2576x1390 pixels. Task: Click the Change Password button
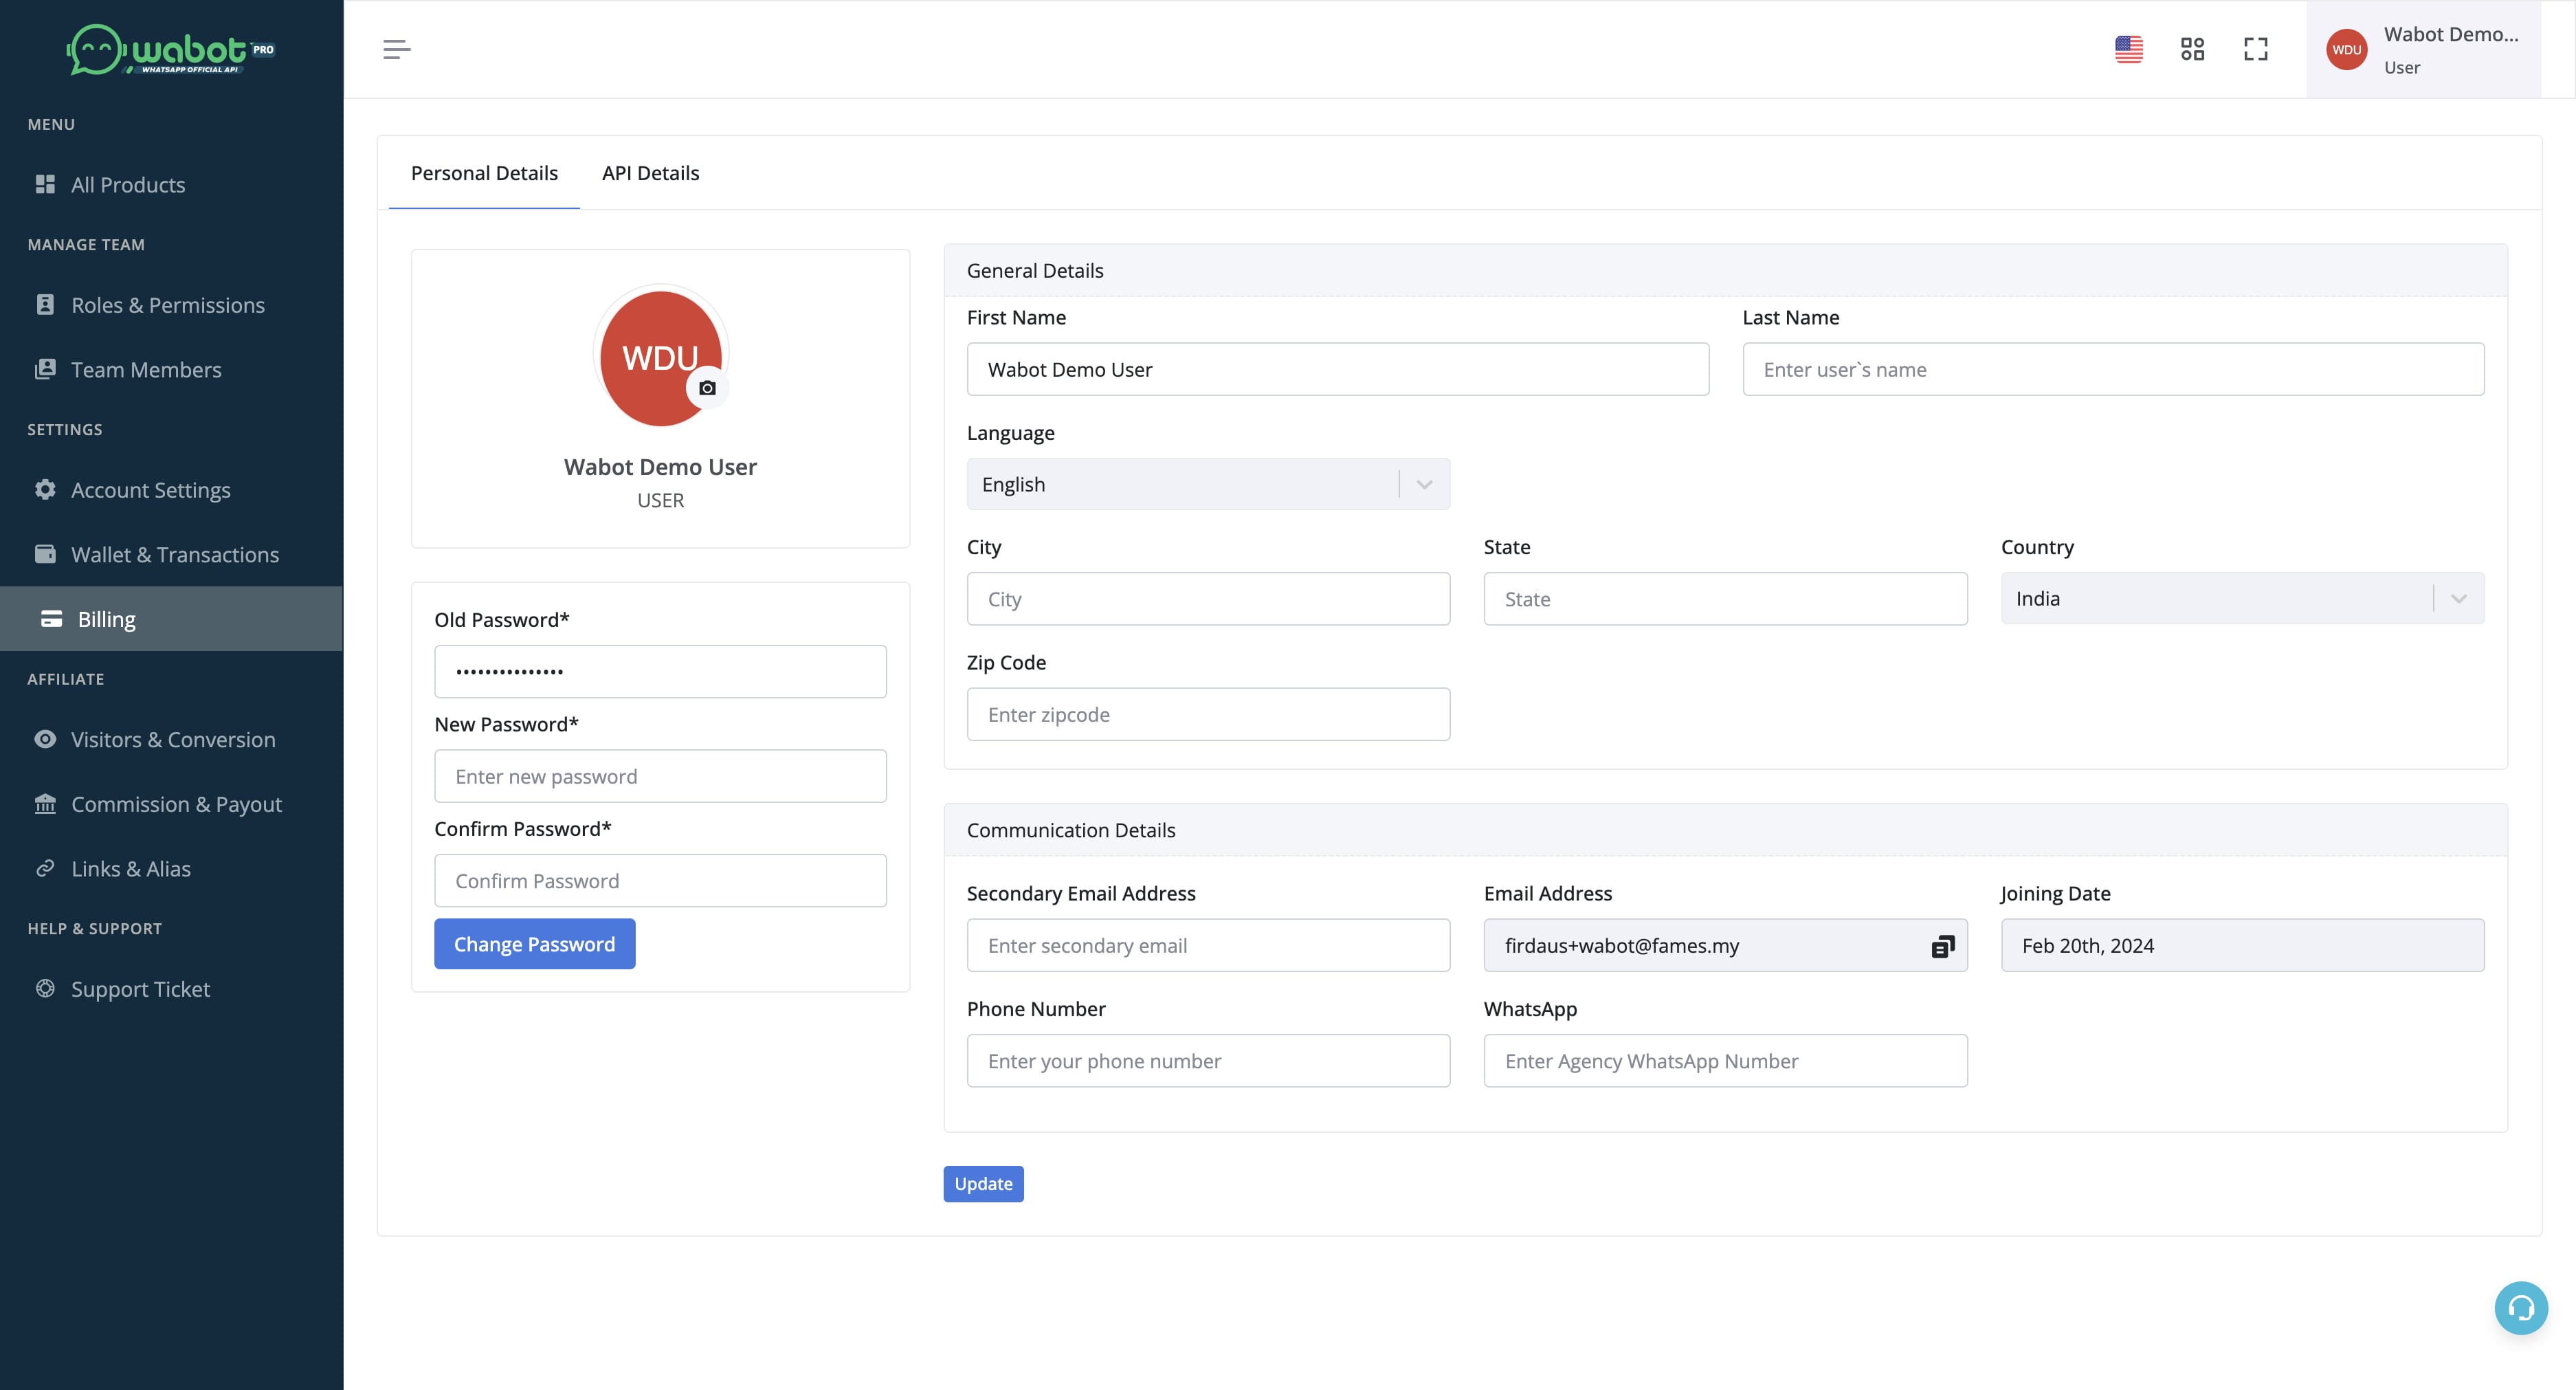(534, 944)
